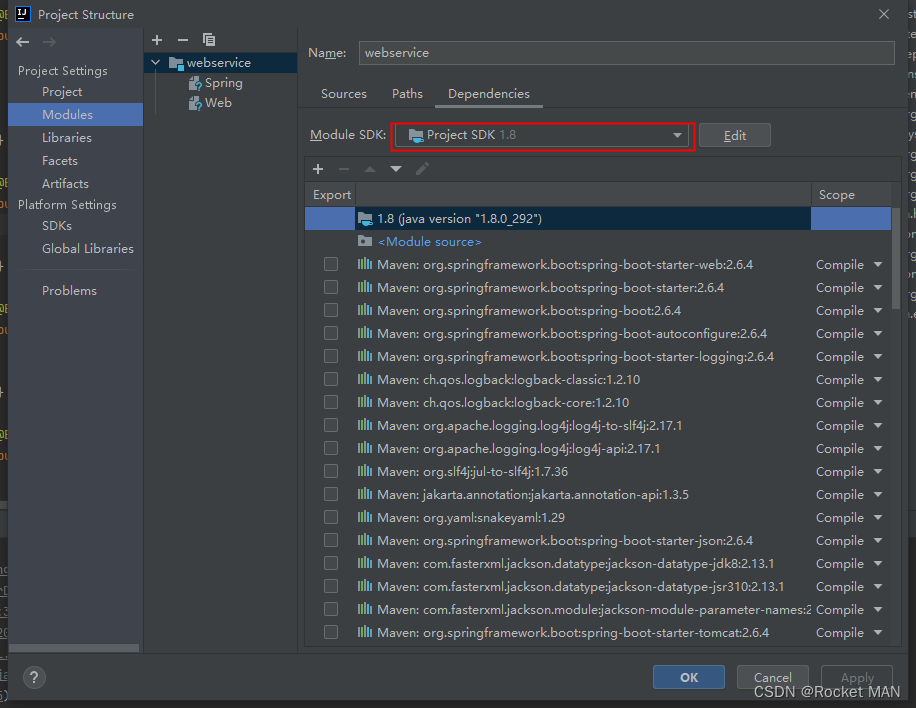Image resolution: width=916 pixels, height=708 pixels.
Task: Click the Edit button next to SDK
Action: point(734,135)
